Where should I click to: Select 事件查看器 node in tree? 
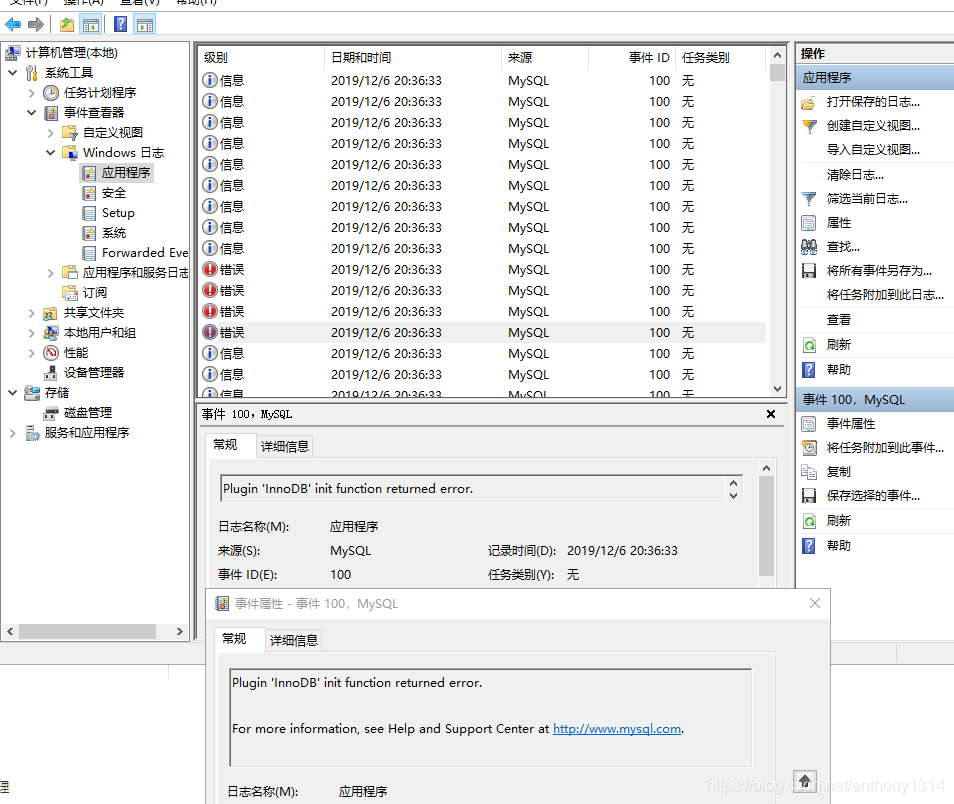(x=94, y=113)
